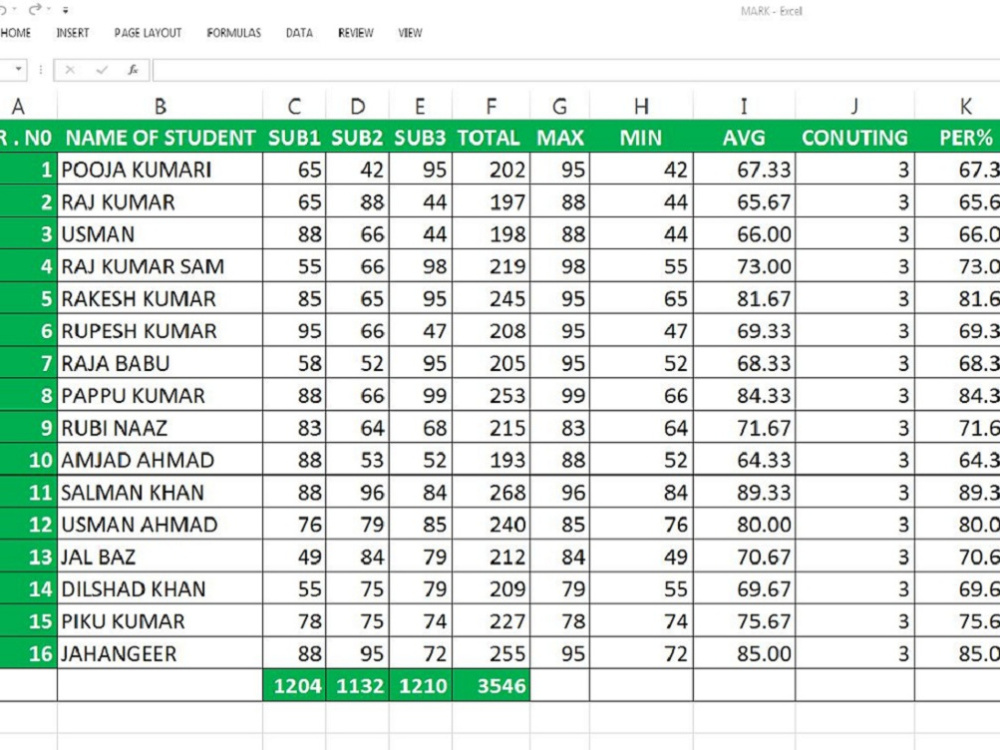The height and width of the screenshot is (750, 1000).
Task: Click the MIN header cell
Action: click(x=641, y=136)
